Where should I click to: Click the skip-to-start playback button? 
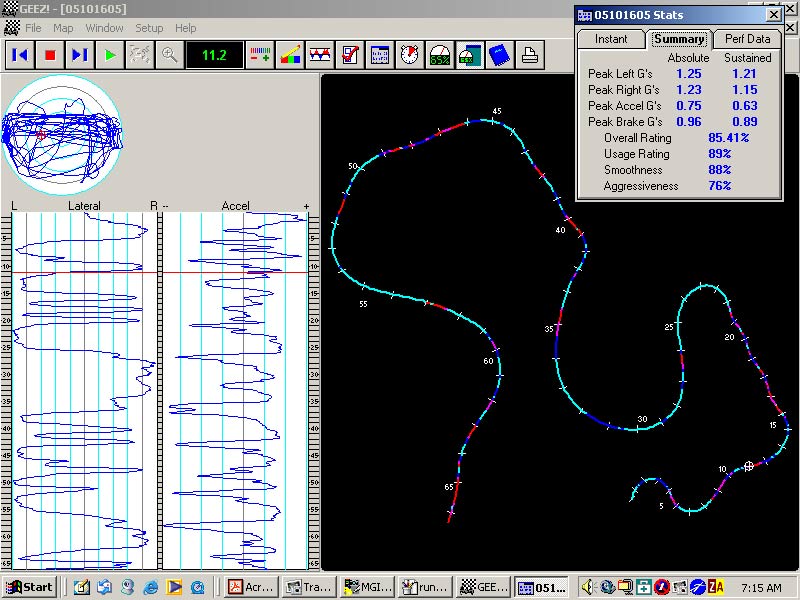click(x=20, y=55)
